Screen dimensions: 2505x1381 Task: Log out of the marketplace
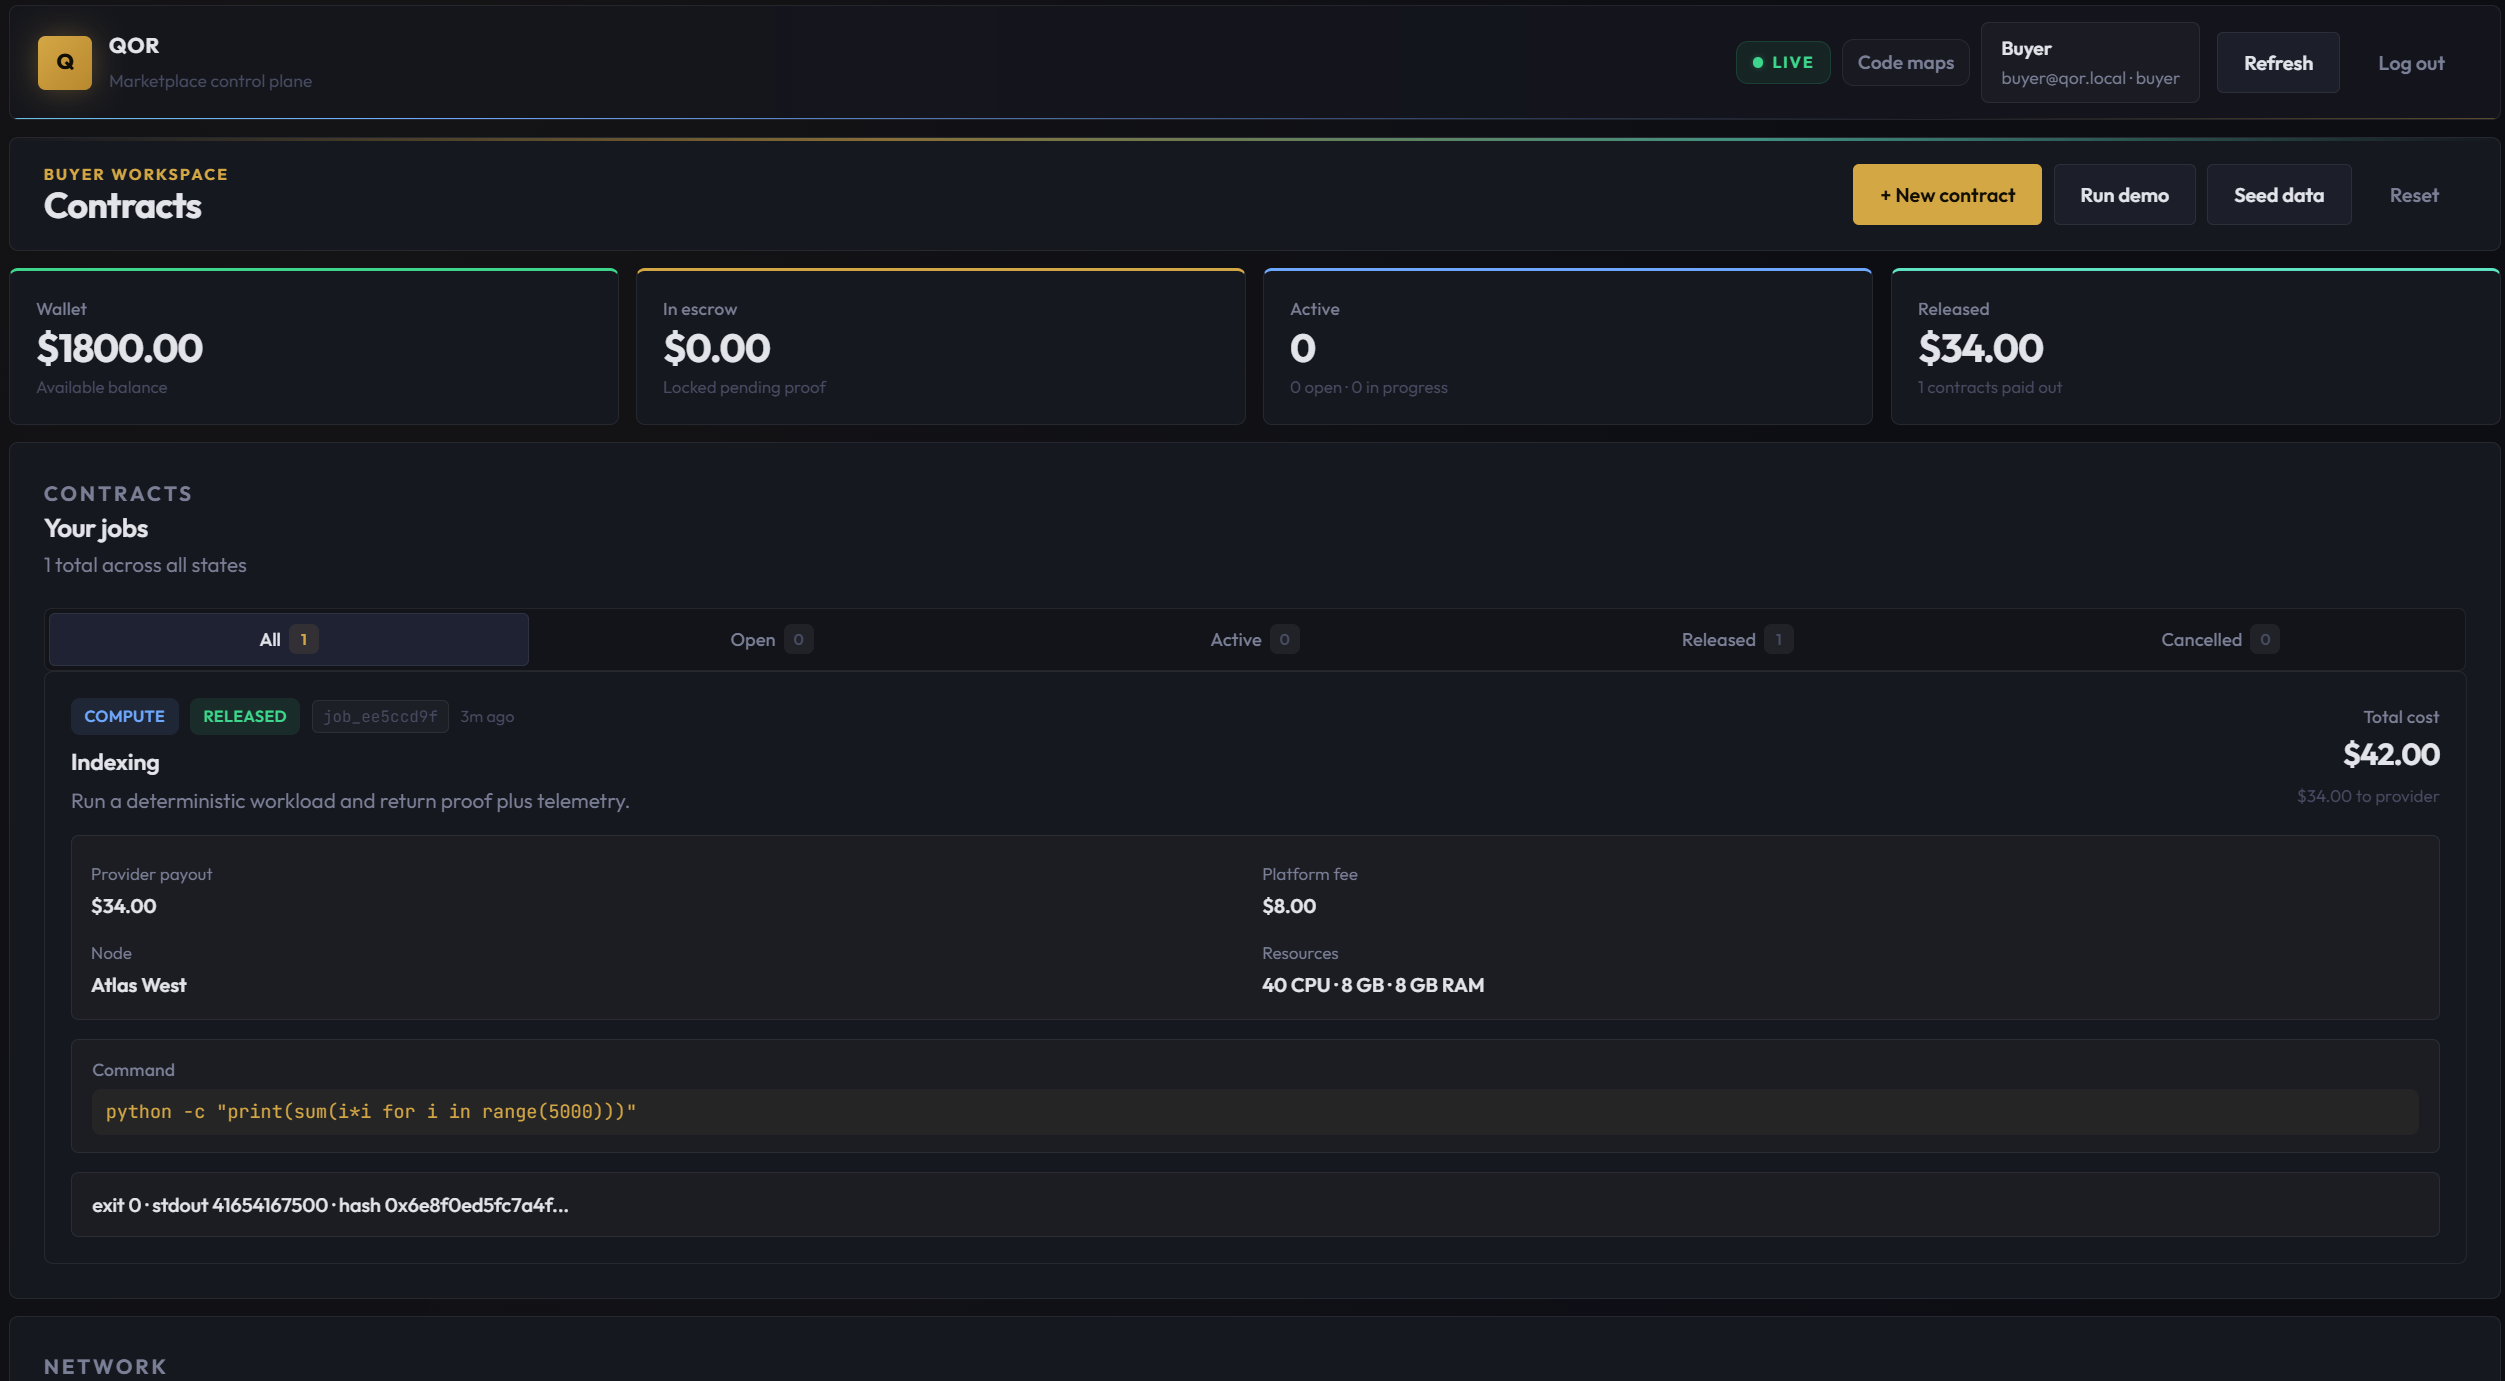[2410, 64]
